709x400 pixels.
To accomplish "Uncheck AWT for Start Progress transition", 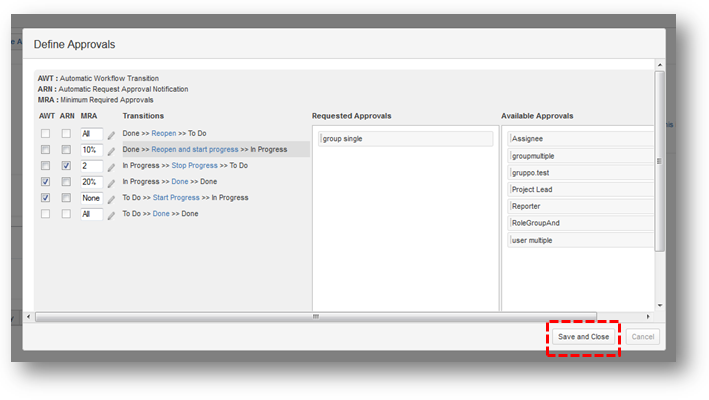I will coord(46,198).
